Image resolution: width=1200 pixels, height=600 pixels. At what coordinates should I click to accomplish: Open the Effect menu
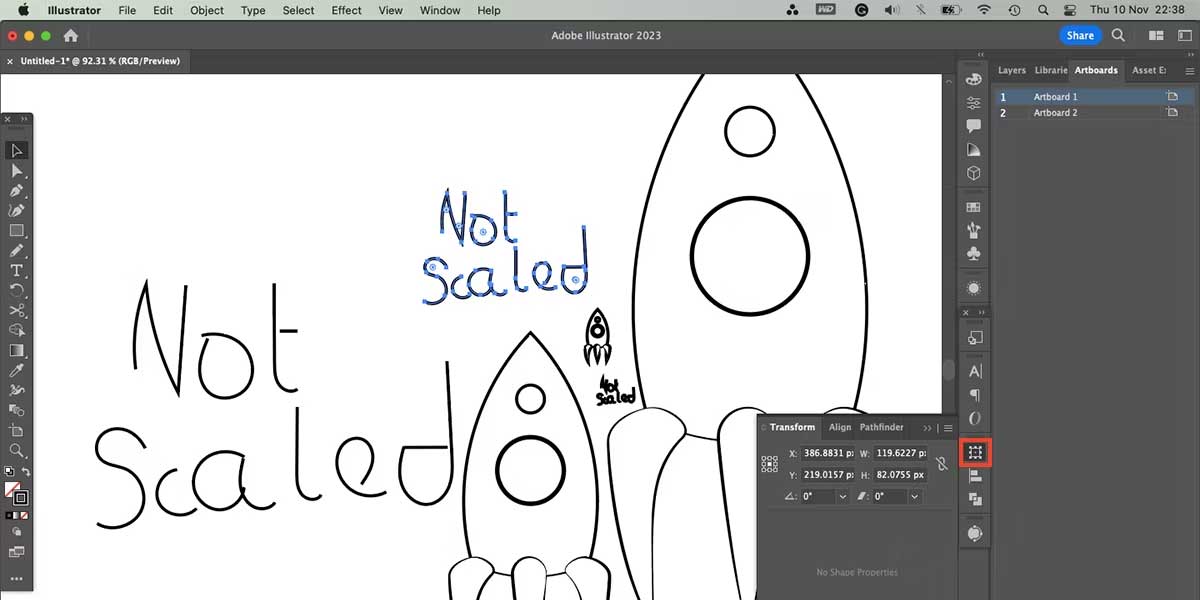pyautogui.click(x=346, y=10)
